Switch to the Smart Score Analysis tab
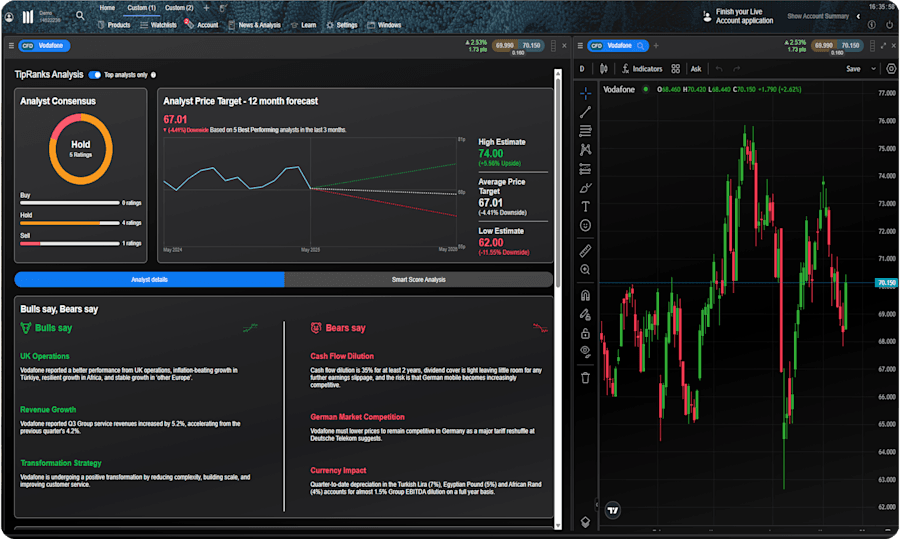This screenshot has height=539, width=900. coord(418,279)
